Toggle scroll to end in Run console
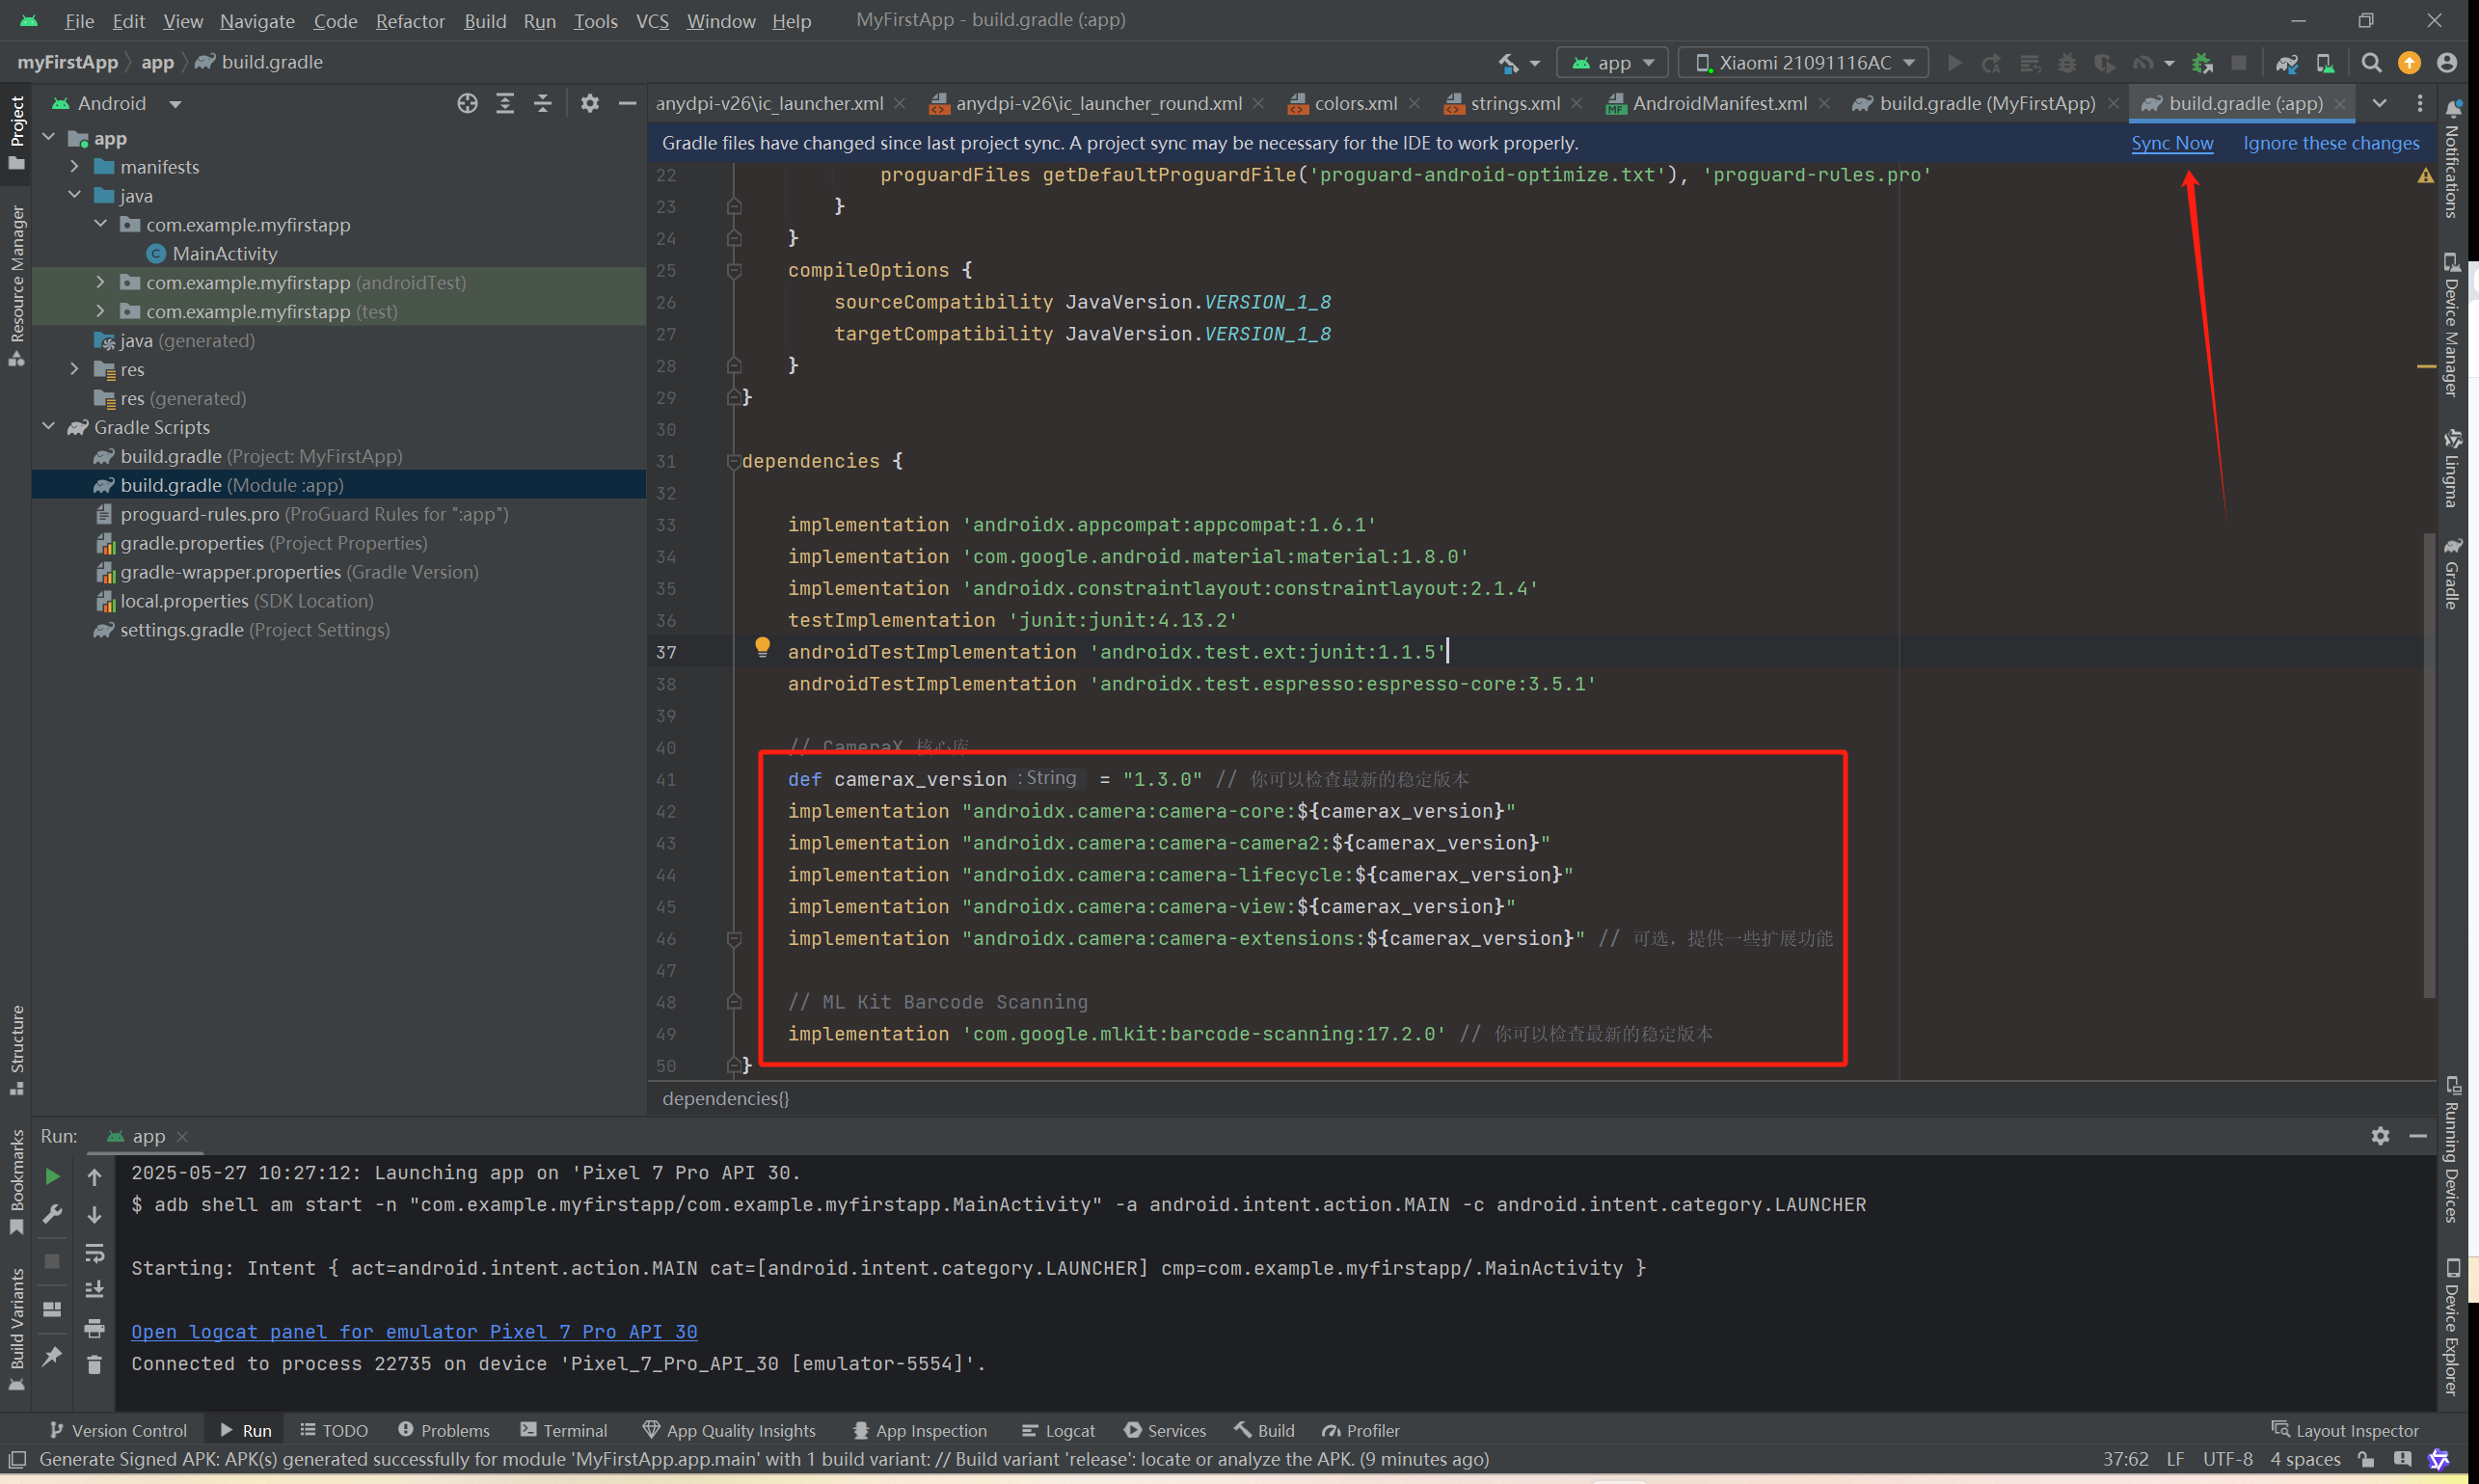 click(94, 1290)
